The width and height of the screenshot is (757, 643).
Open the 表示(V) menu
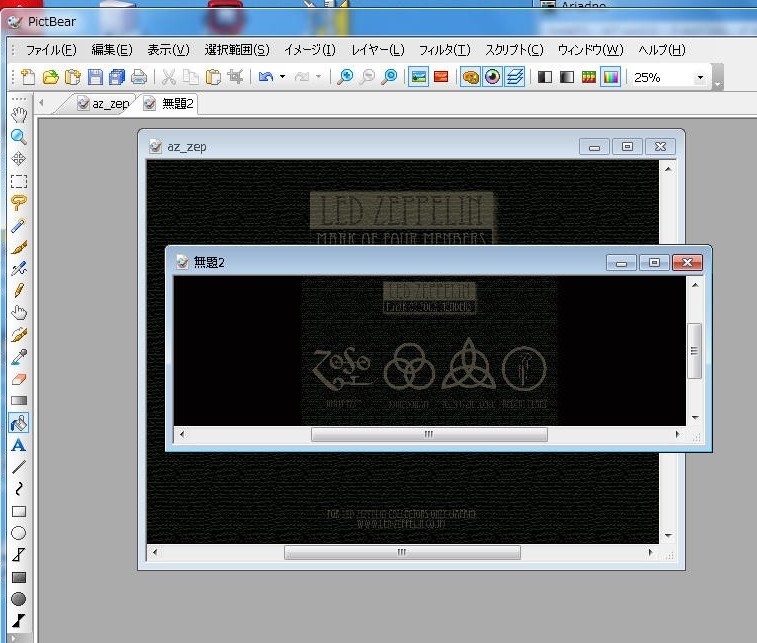168,50
